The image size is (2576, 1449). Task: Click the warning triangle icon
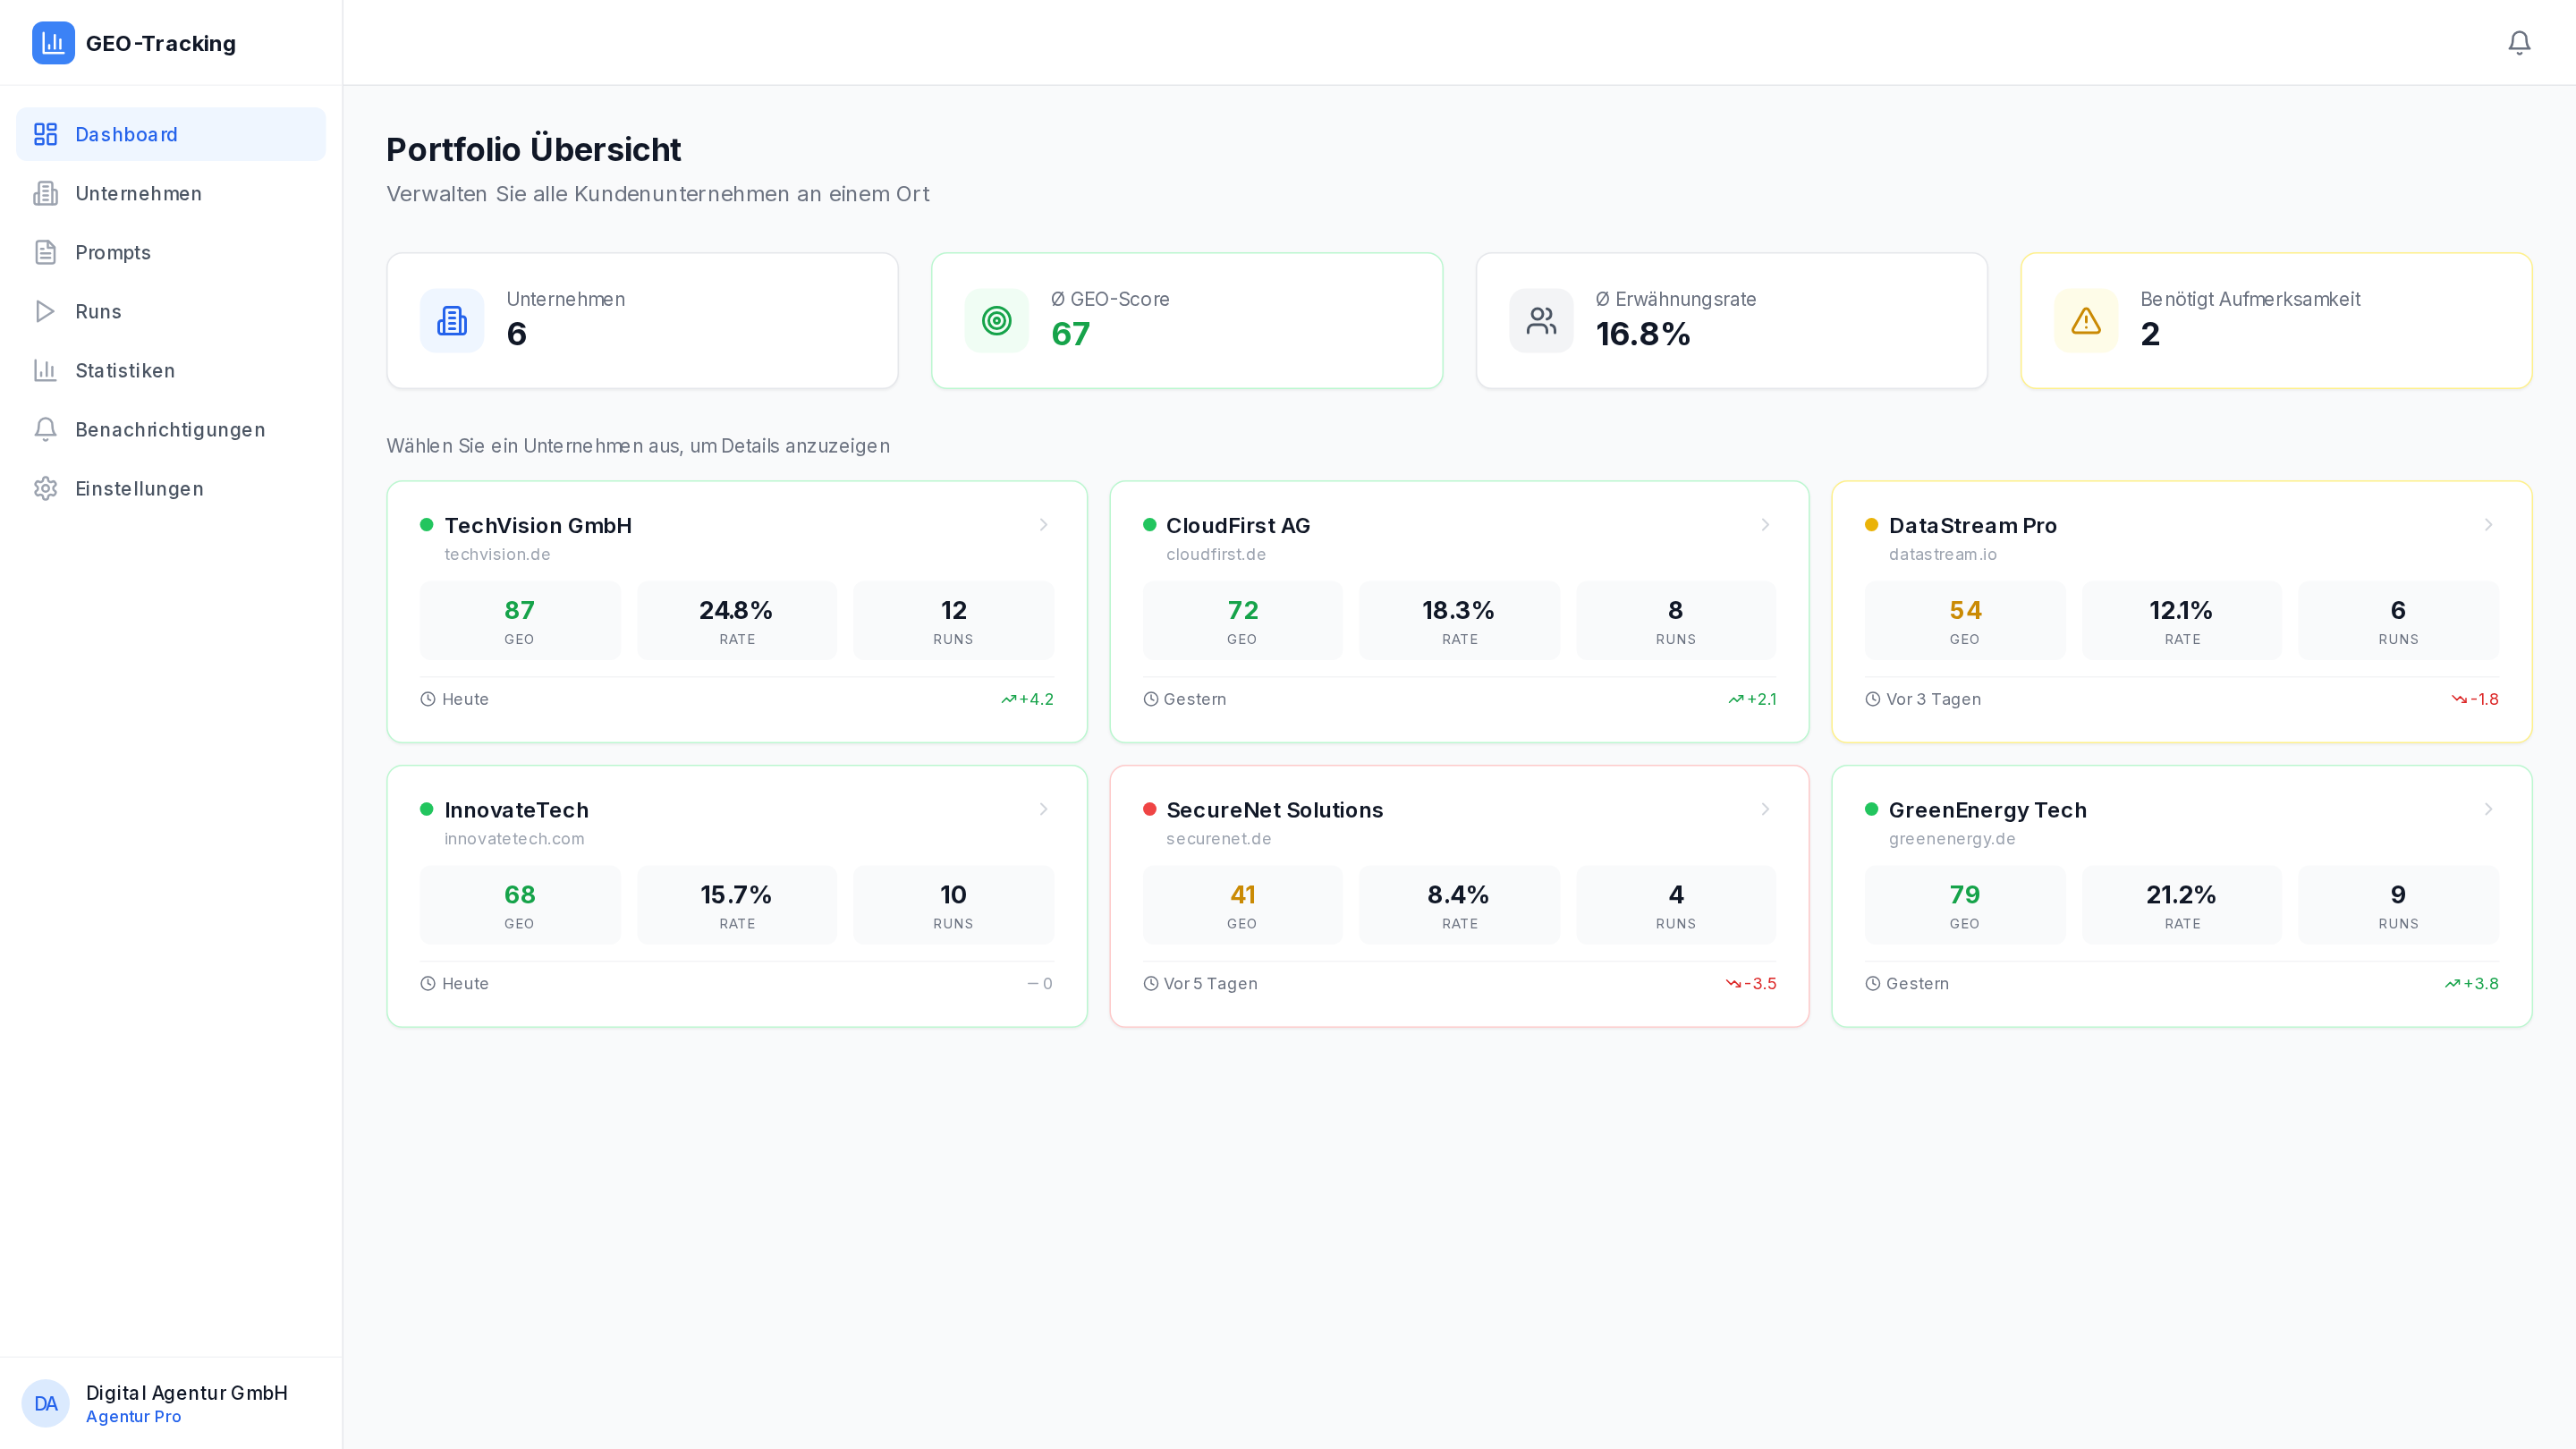[x=2085, y=321]
